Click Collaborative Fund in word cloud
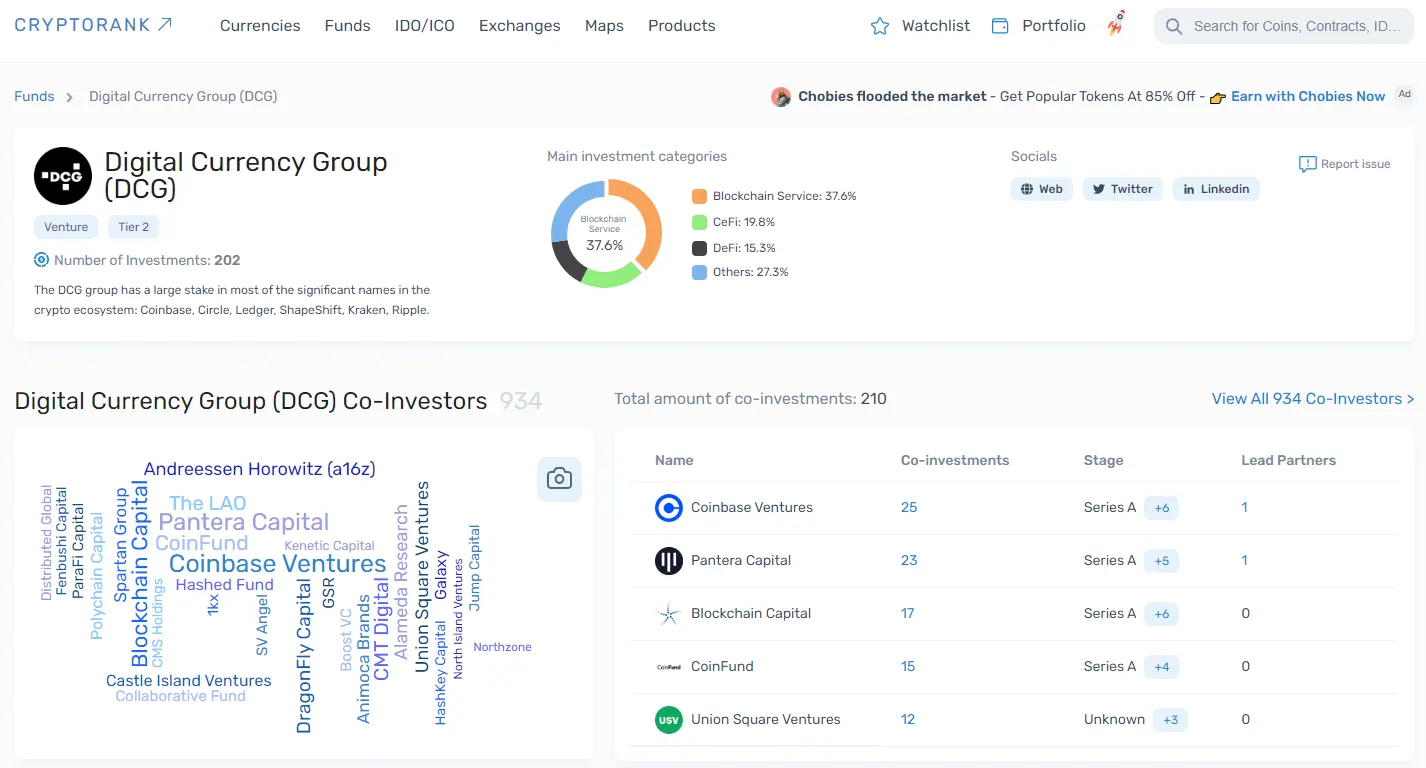The height and width of the screenshot is (768, 1426). pos(181,696)
